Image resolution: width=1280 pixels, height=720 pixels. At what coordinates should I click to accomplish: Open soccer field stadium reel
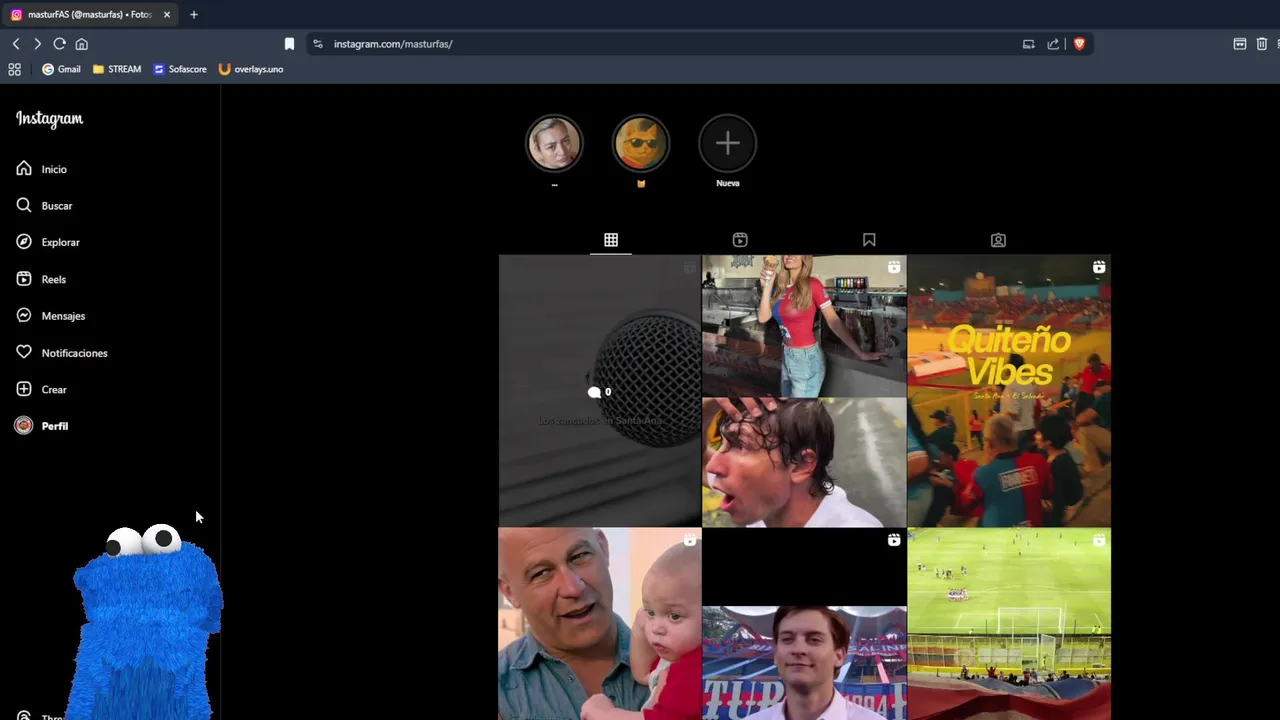[x=1009, y=624]
